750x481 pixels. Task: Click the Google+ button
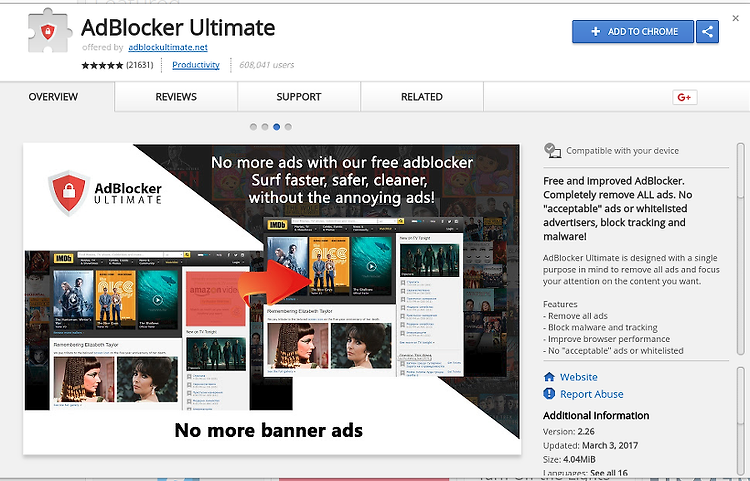[684, 97]
